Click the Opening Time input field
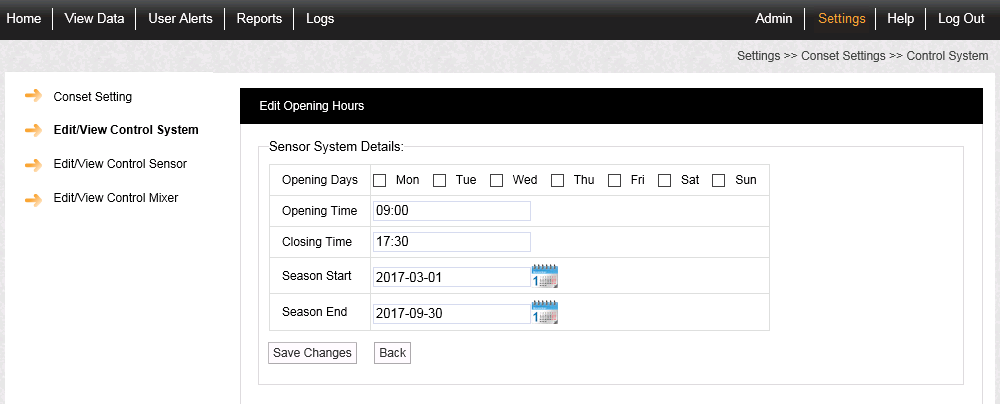Image resolution: width=1000 pixels, height=404 pixels. (450, 211)
